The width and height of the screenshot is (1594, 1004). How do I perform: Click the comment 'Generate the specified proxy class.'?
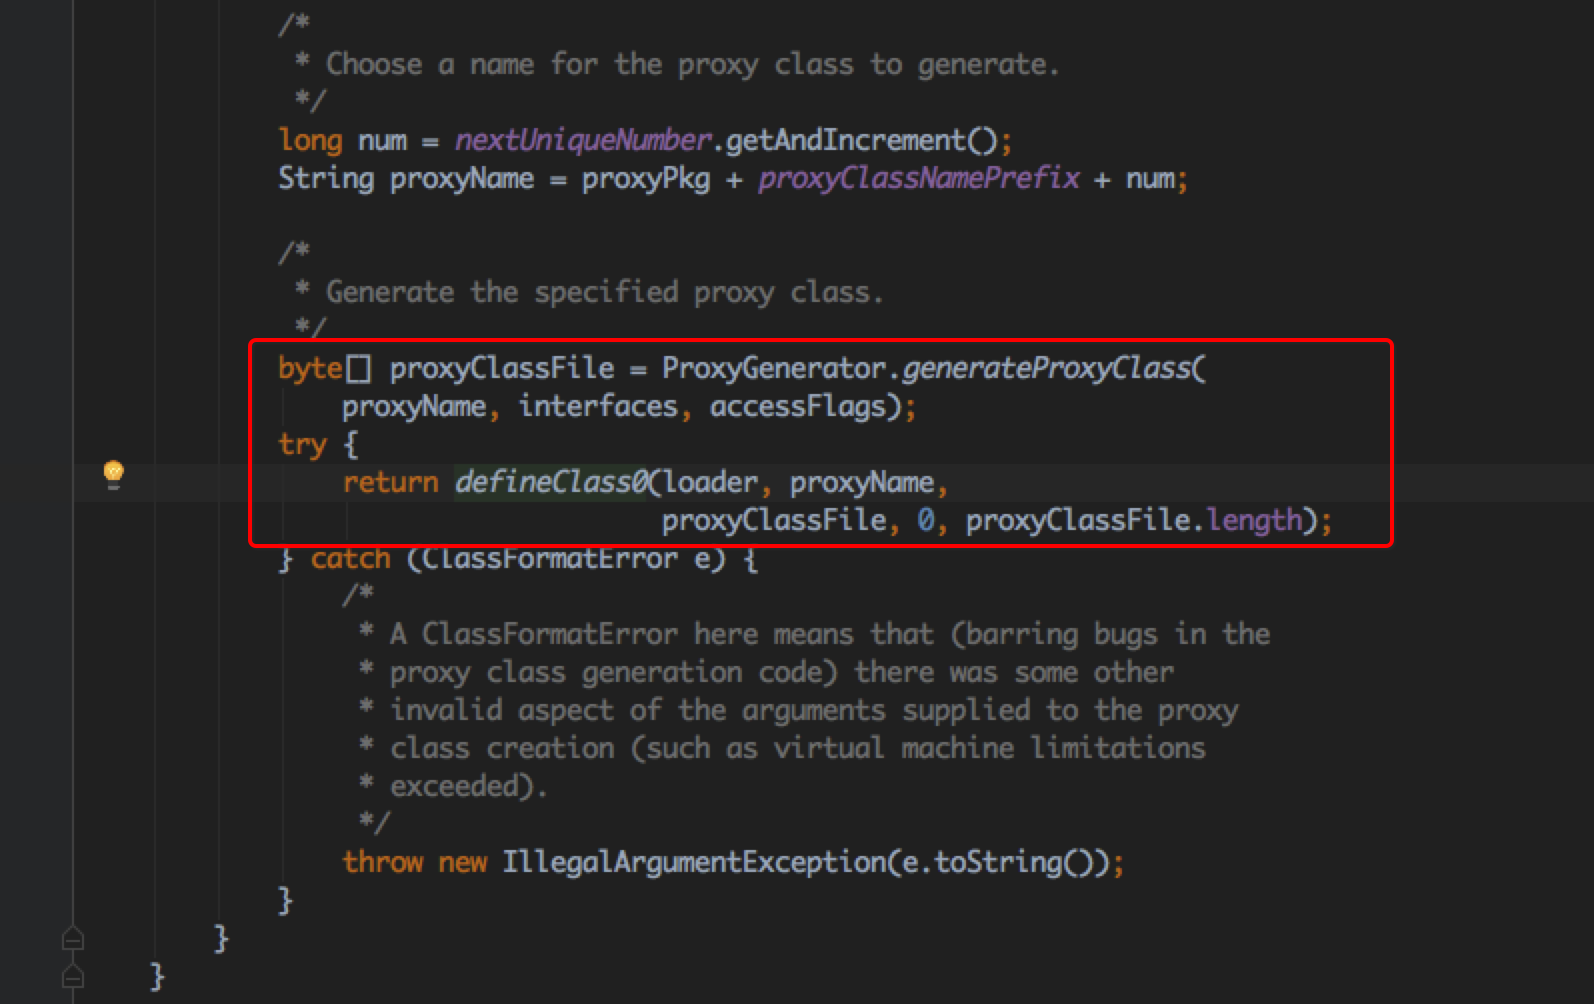pos(605,292)
